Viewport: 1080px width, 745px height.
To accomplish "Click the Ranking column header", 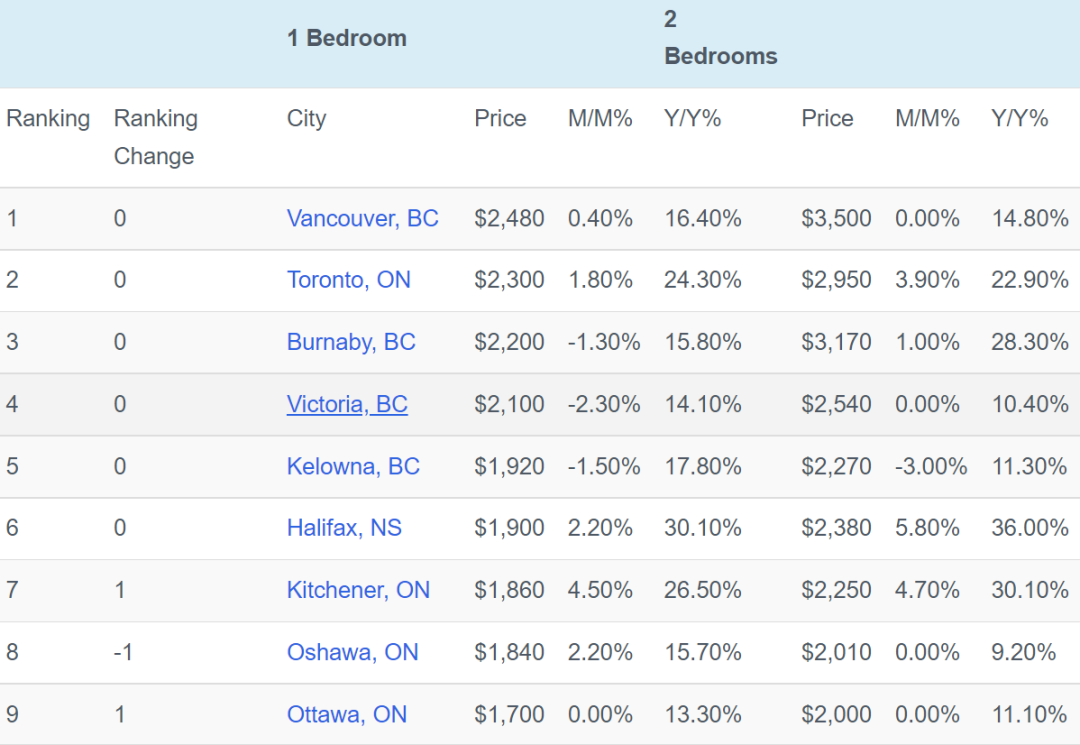I will (48, 118).
